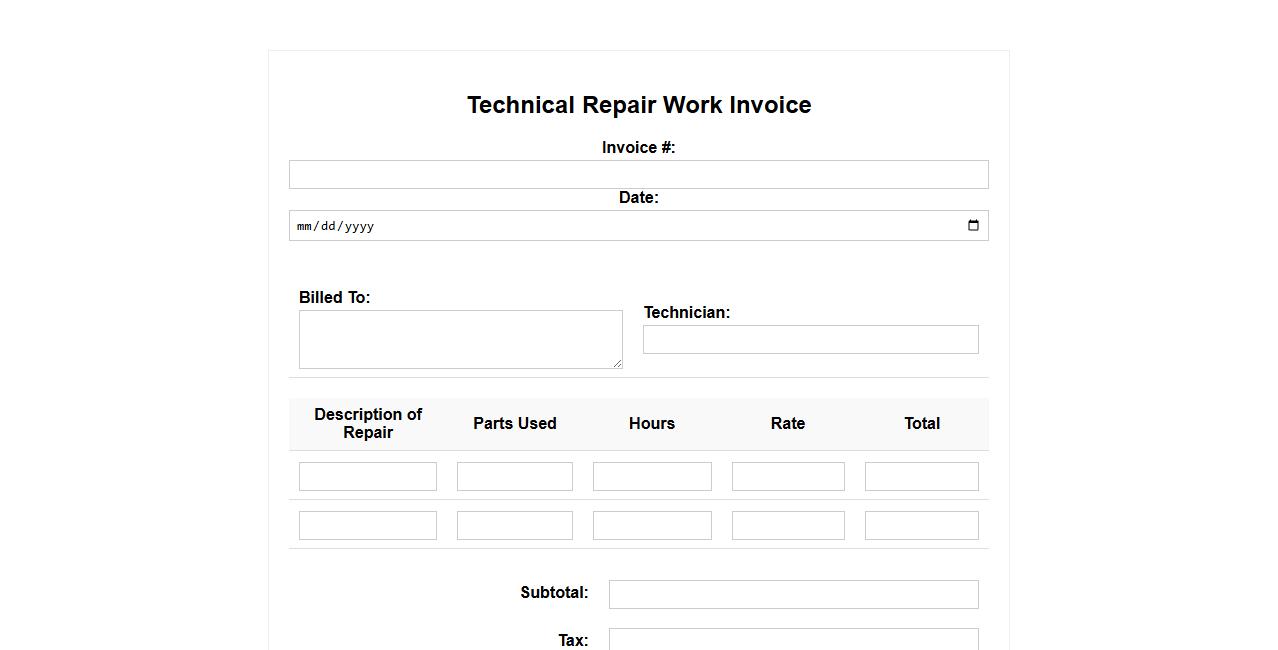Click first row Description of Repair field
This screenshot has height=650, width=1278.
tap(367, 477)
